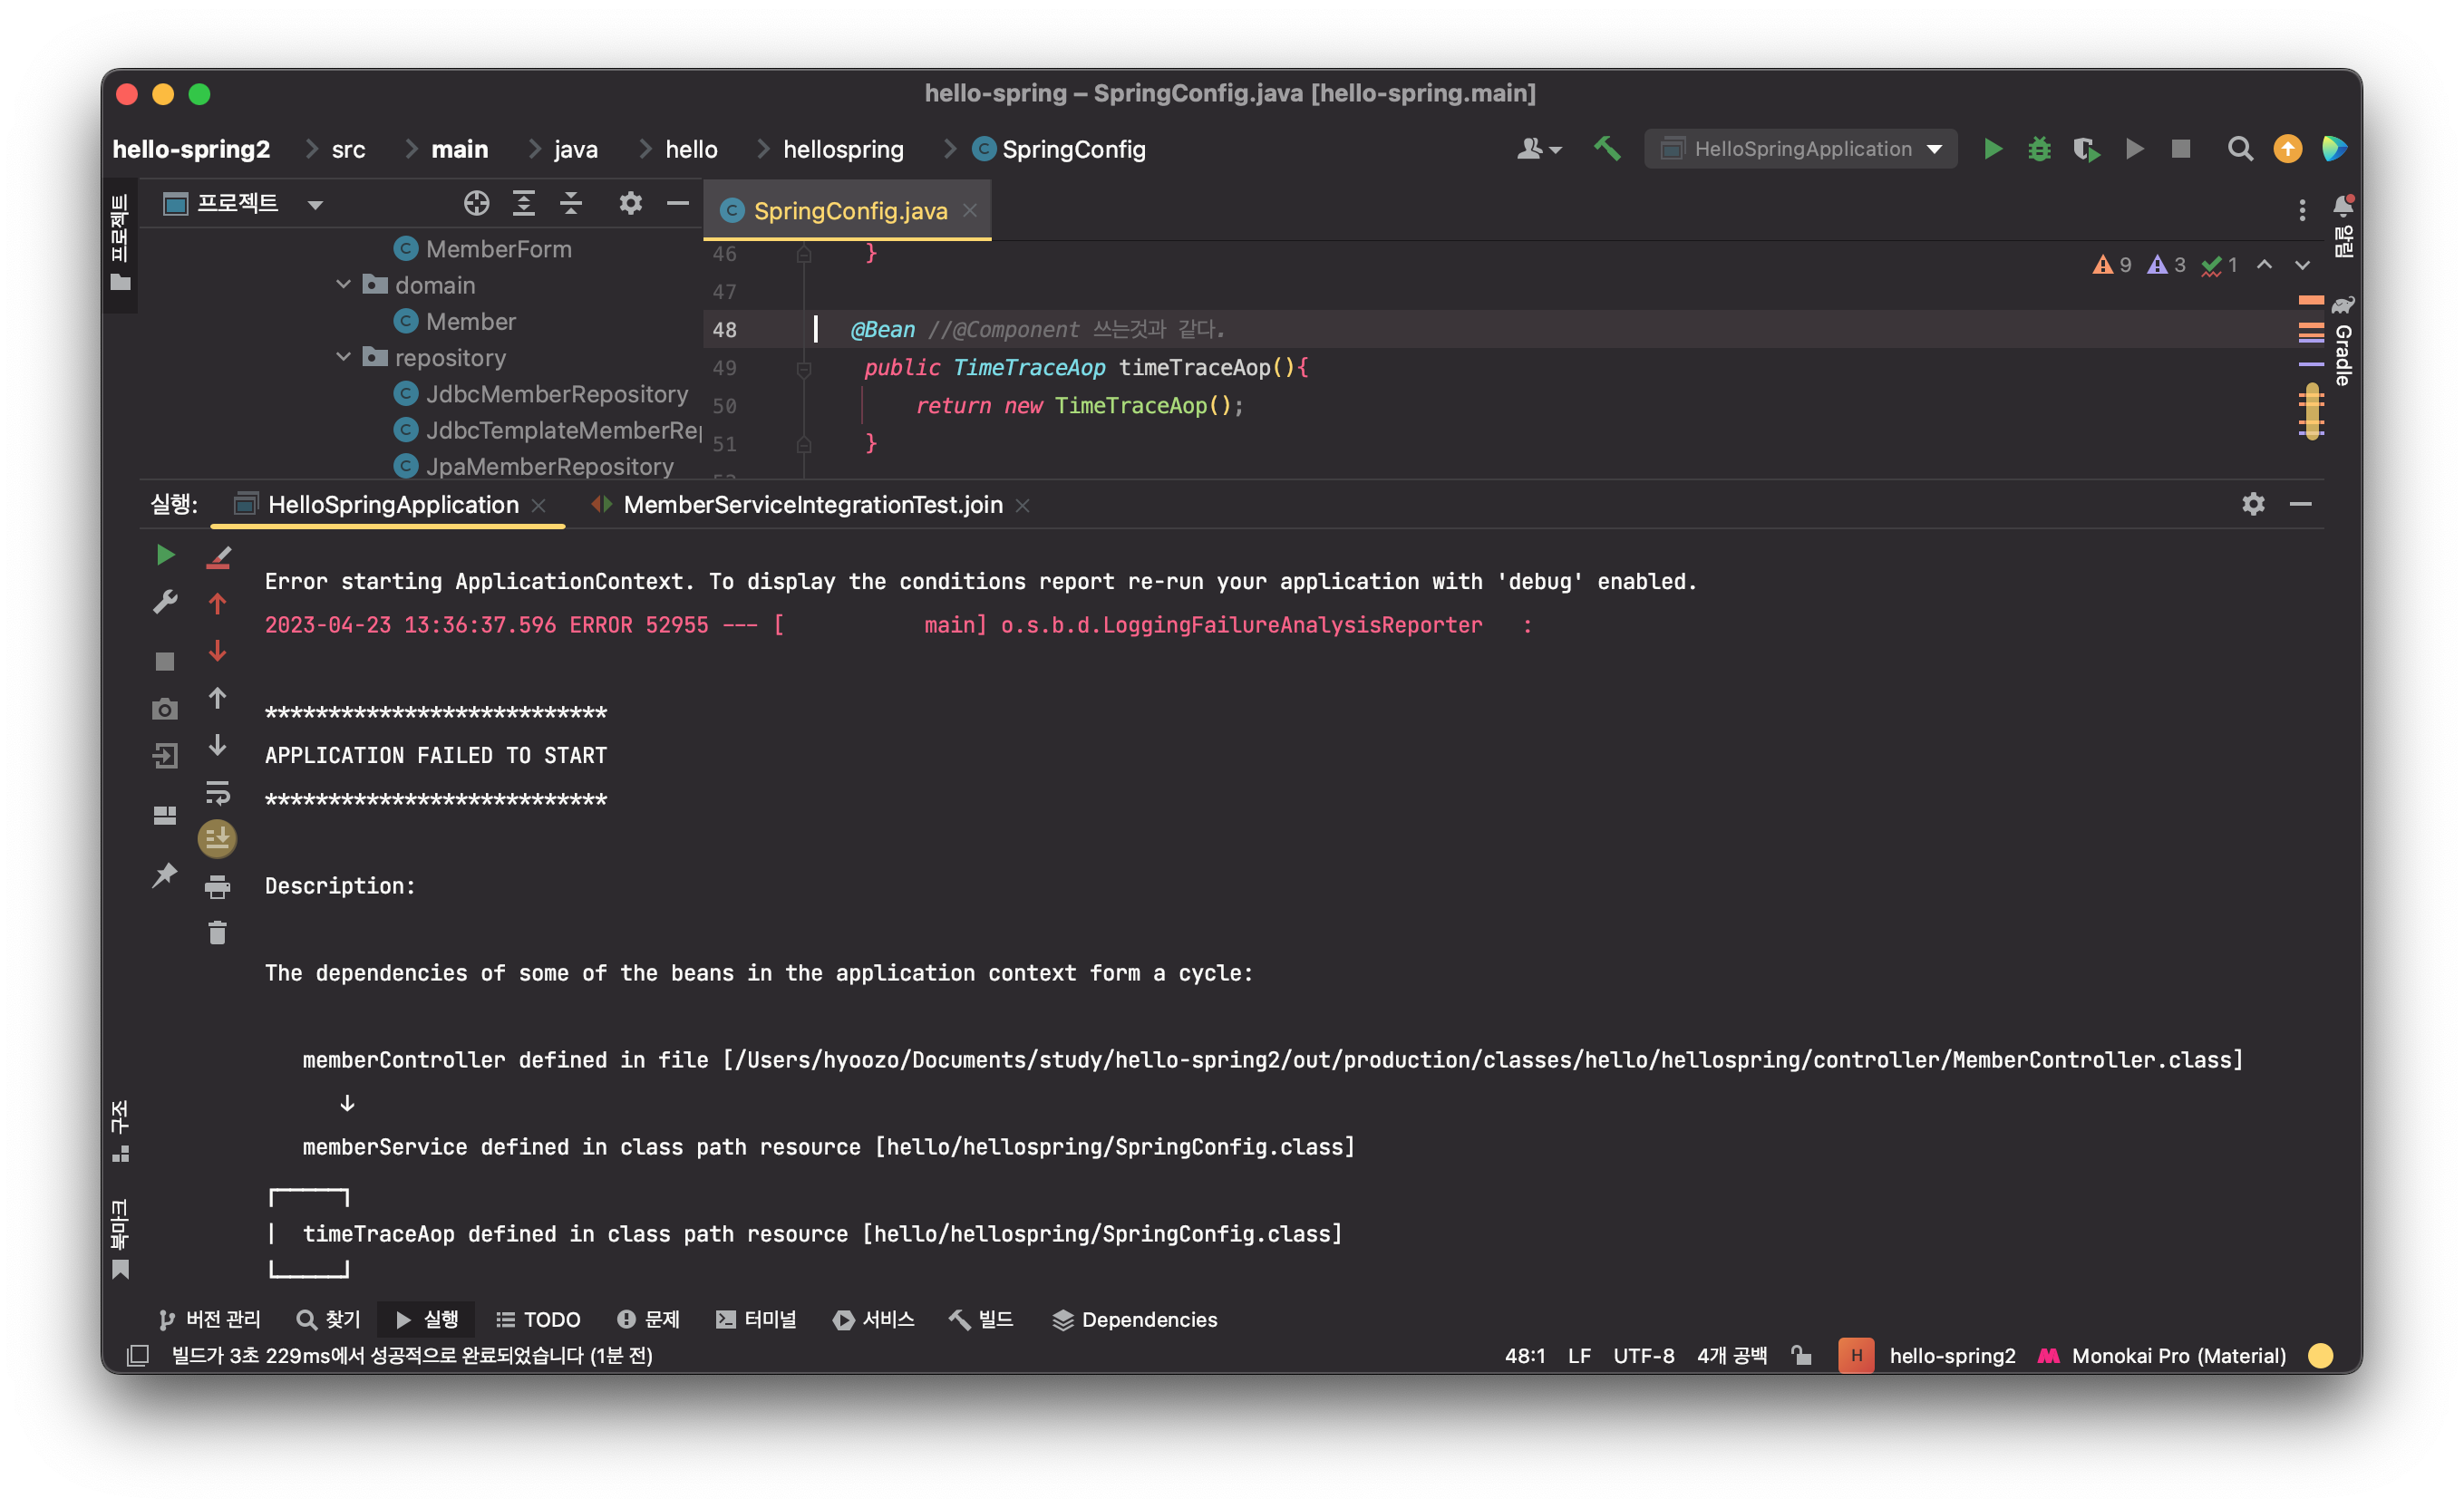Click the IDE update arrow icon
This screenshot has height=1508, width=2464.
click(x=2287, y=149)
